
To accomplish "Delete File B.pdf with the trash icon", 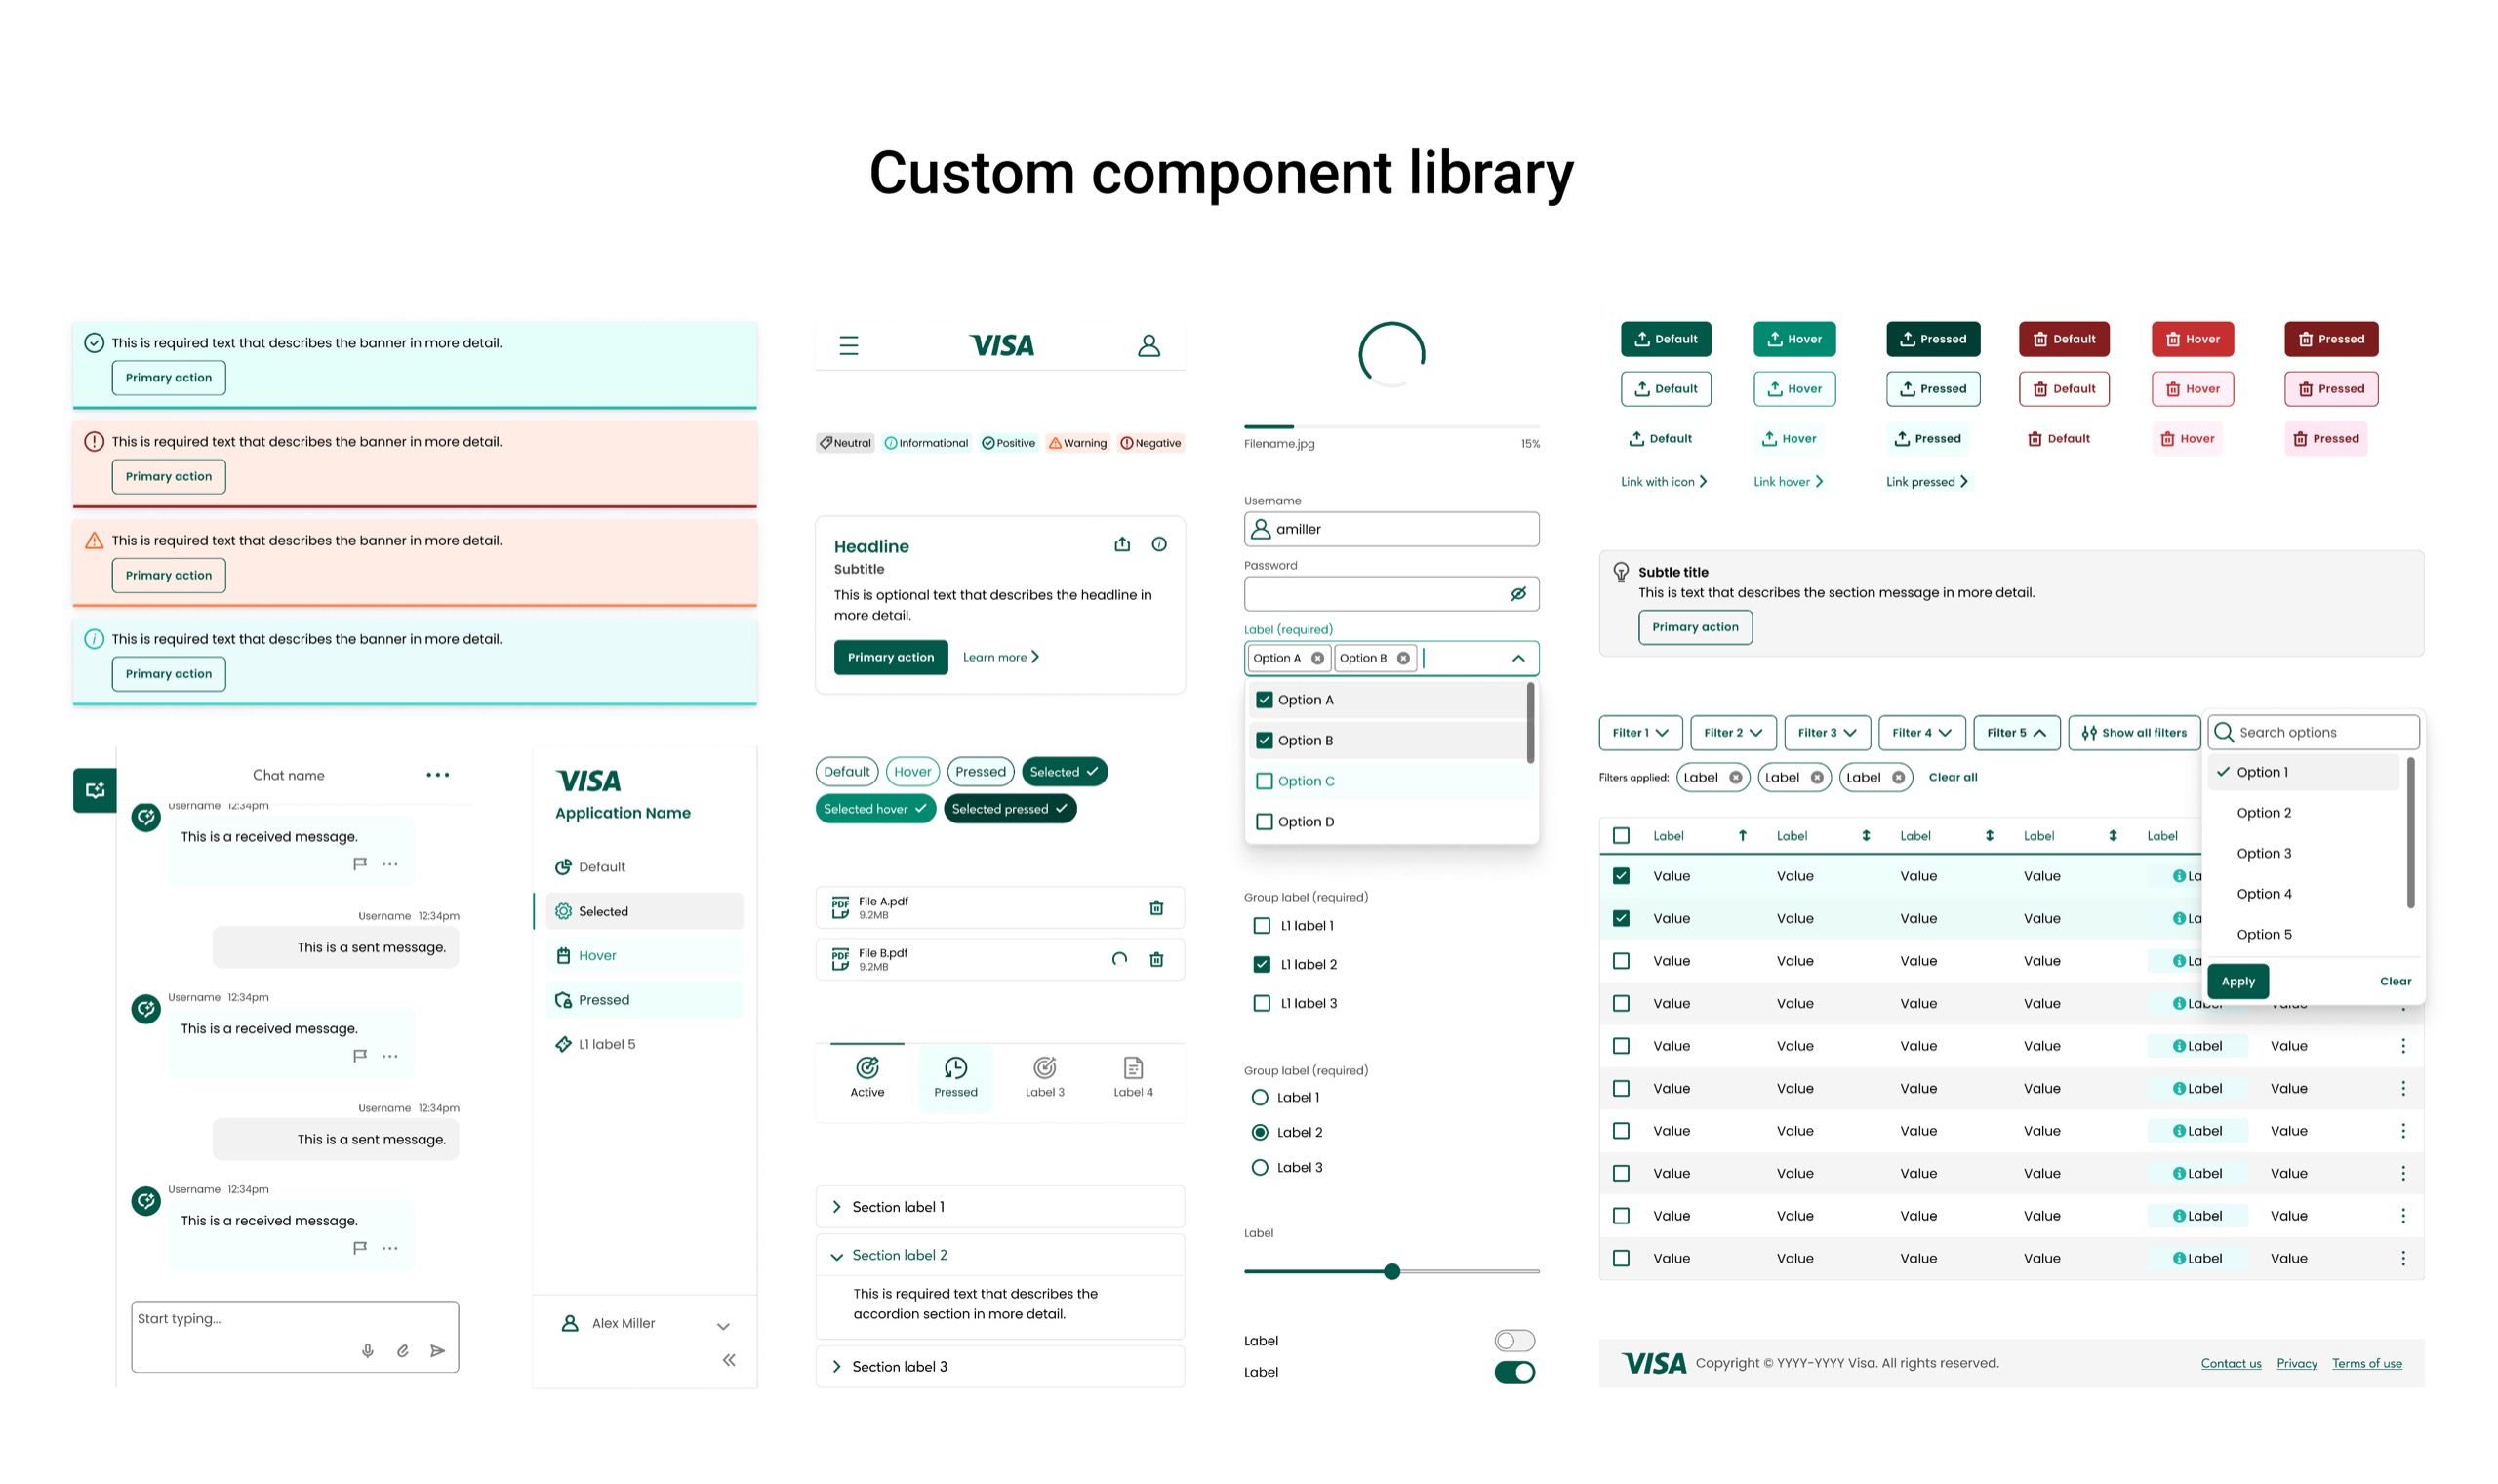I will pyautogui.click(x=1156, y=960).
